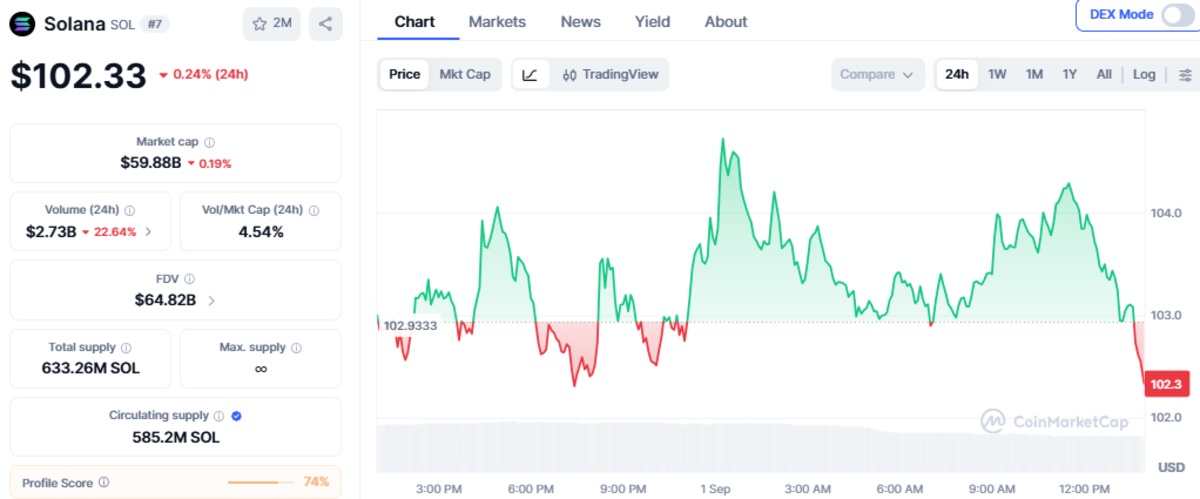
Task: Set chart range to 1W
Action: (x=997, y=74)
